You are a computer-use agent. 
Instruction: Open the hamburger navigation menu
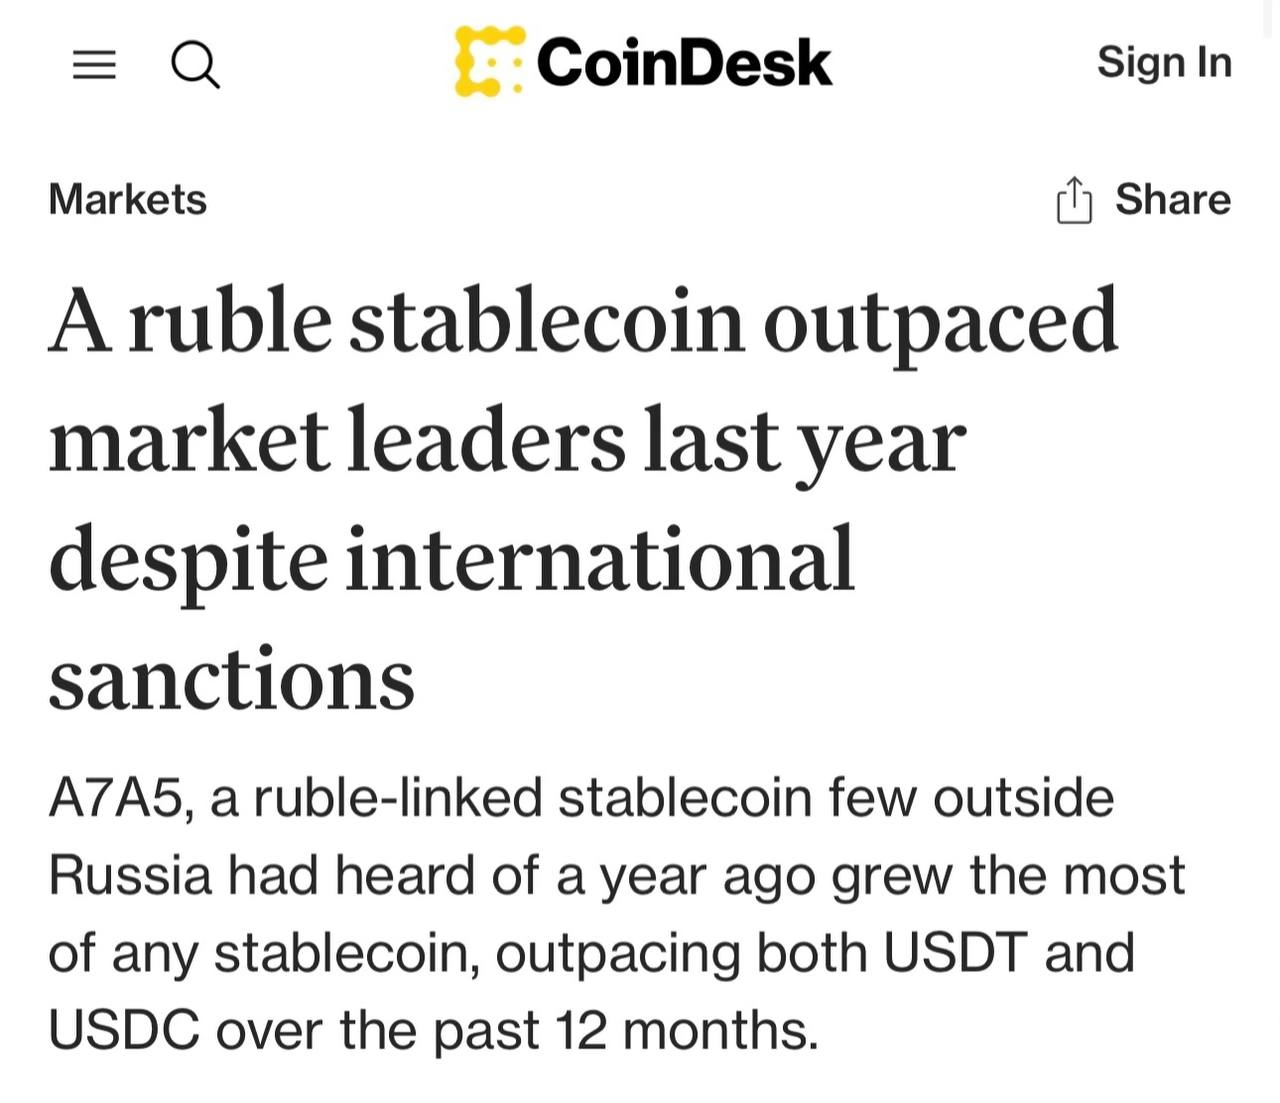point(94,64)
